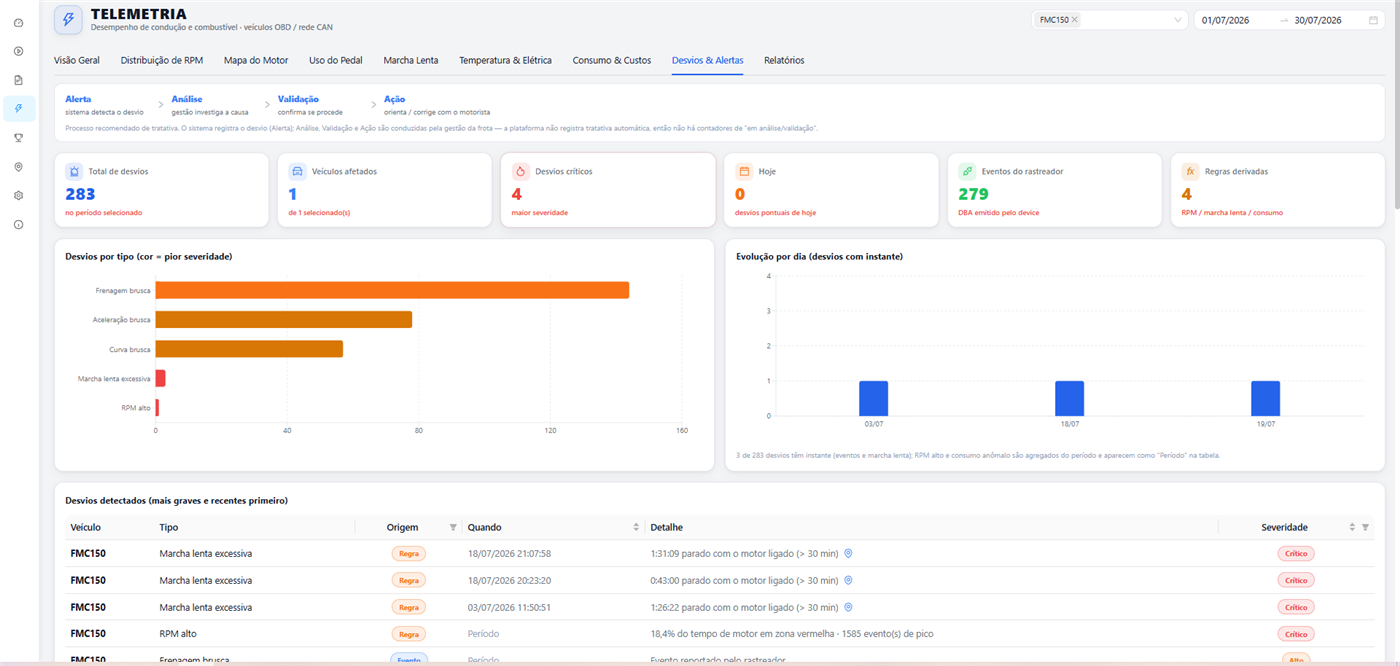1400x666 pixels.
Task: Switch to the Temperatura & Elétrica tab
Action: (505, 60)
